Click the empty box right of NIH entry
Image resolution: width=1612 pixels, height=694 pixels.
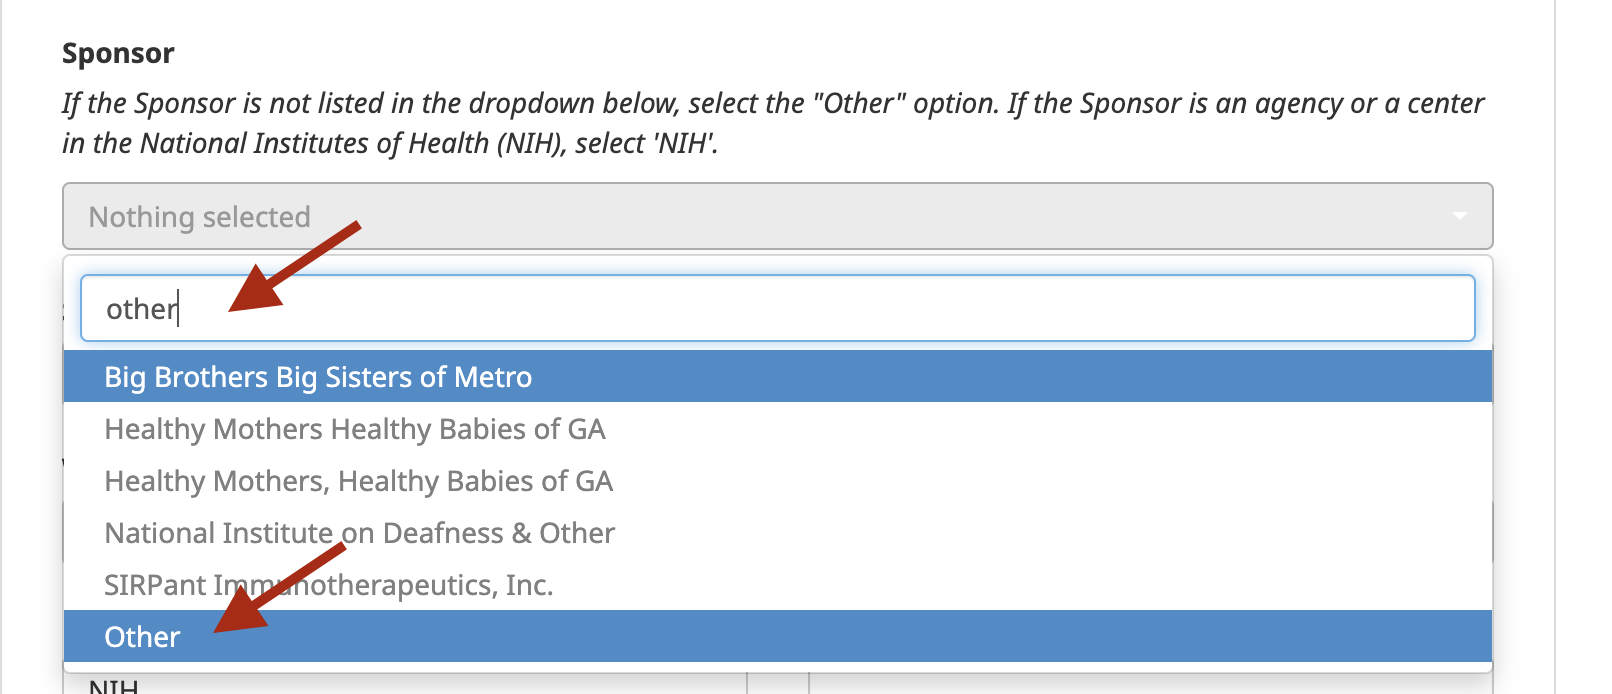tap(1150, 685)
